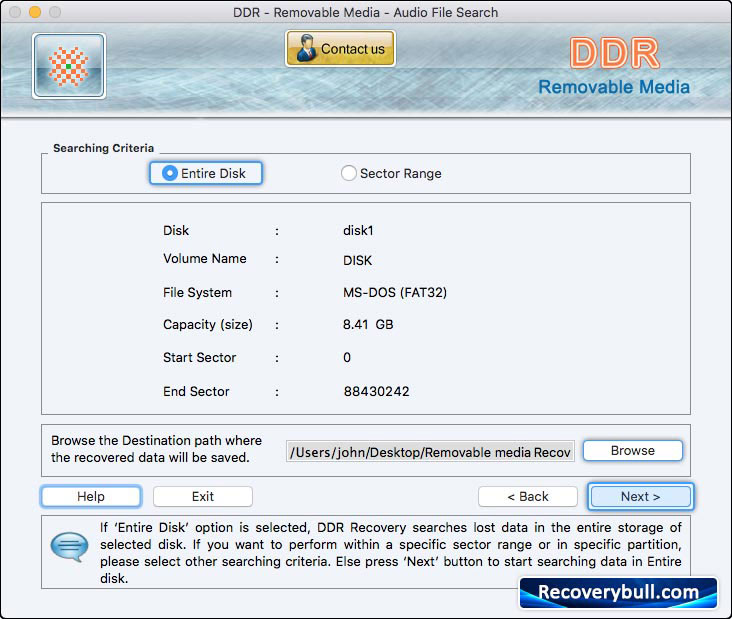Click the Recoverybull.com banner
The image size is (732, 619).
pyautogui.click(x=618, y=592)
